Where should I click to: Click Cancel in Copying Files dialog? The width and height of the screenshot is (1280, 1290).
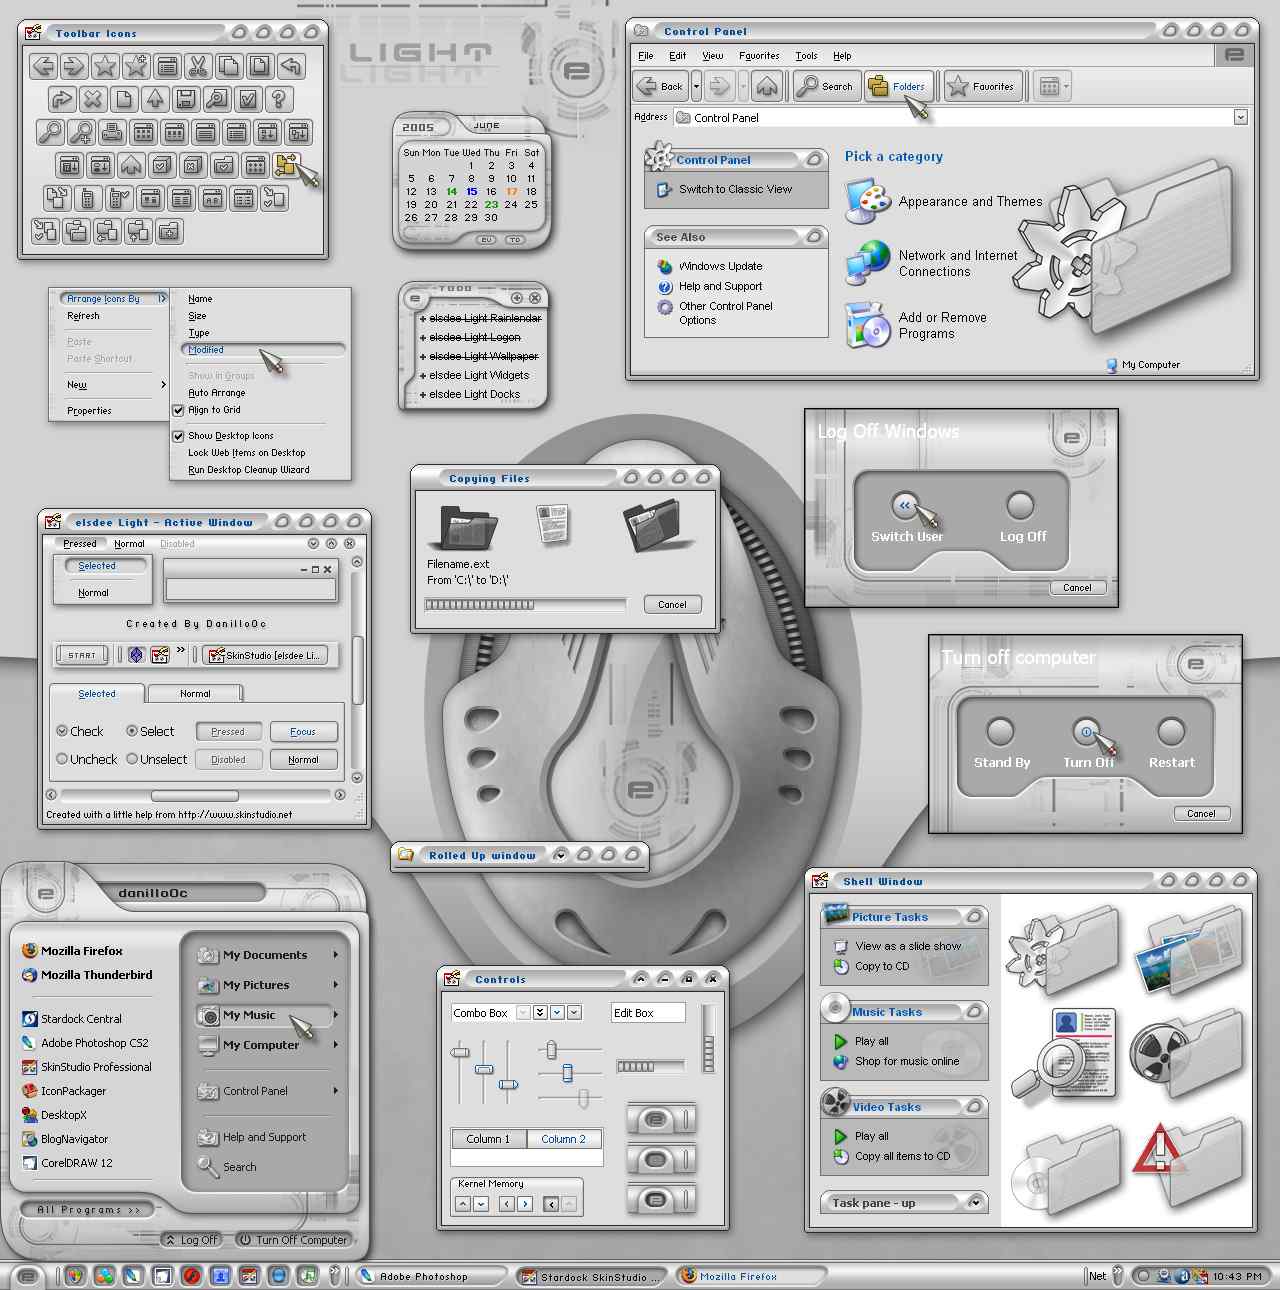tap(672, 604)
